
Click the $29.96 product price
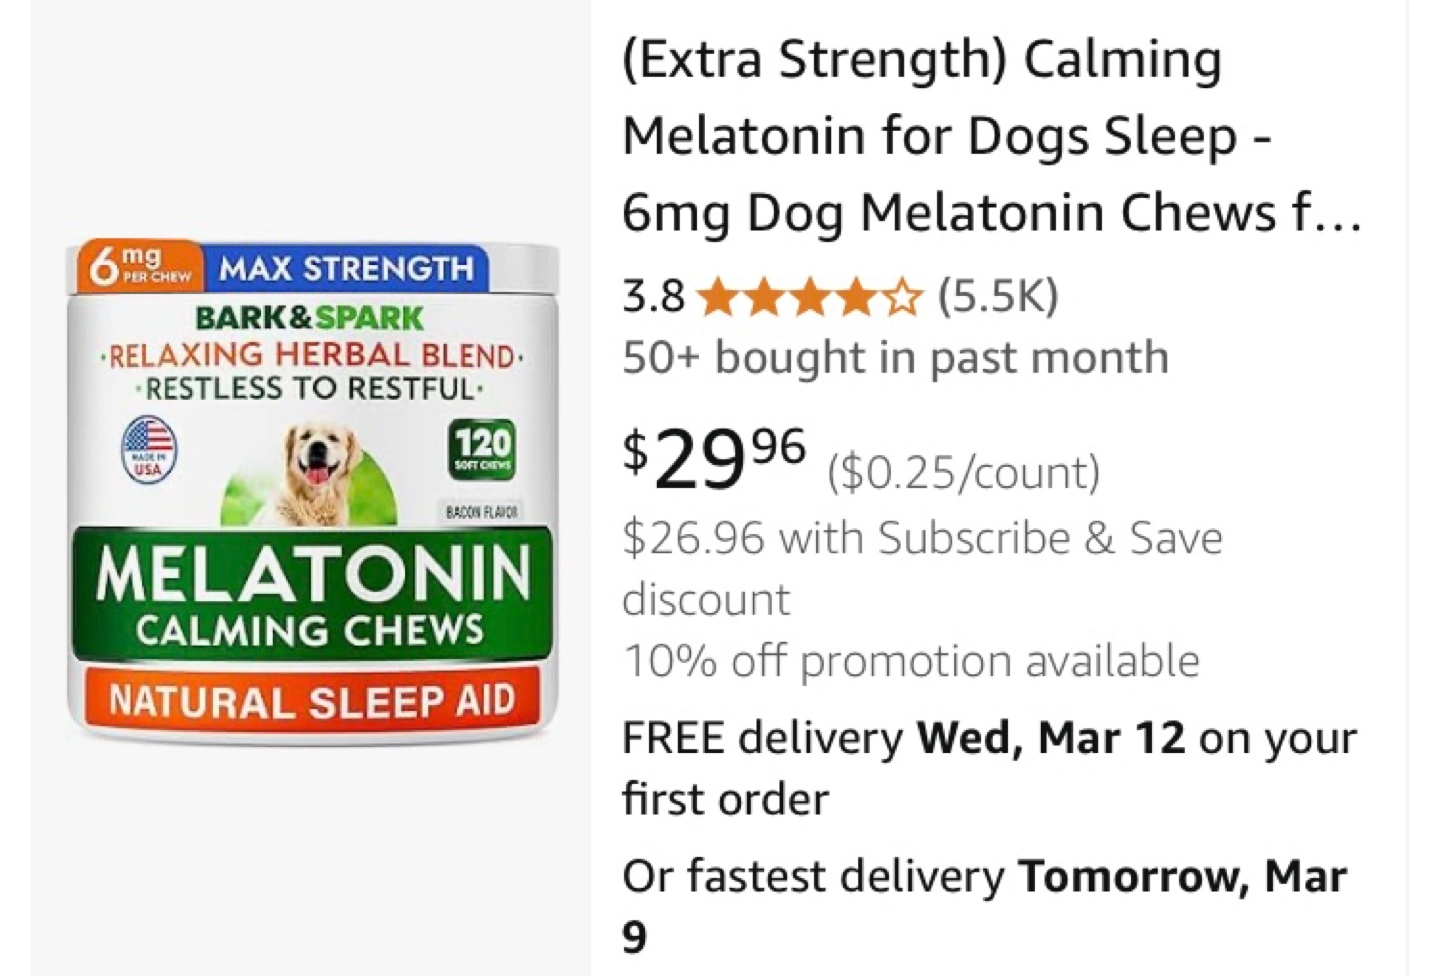(x=714, y=459)
